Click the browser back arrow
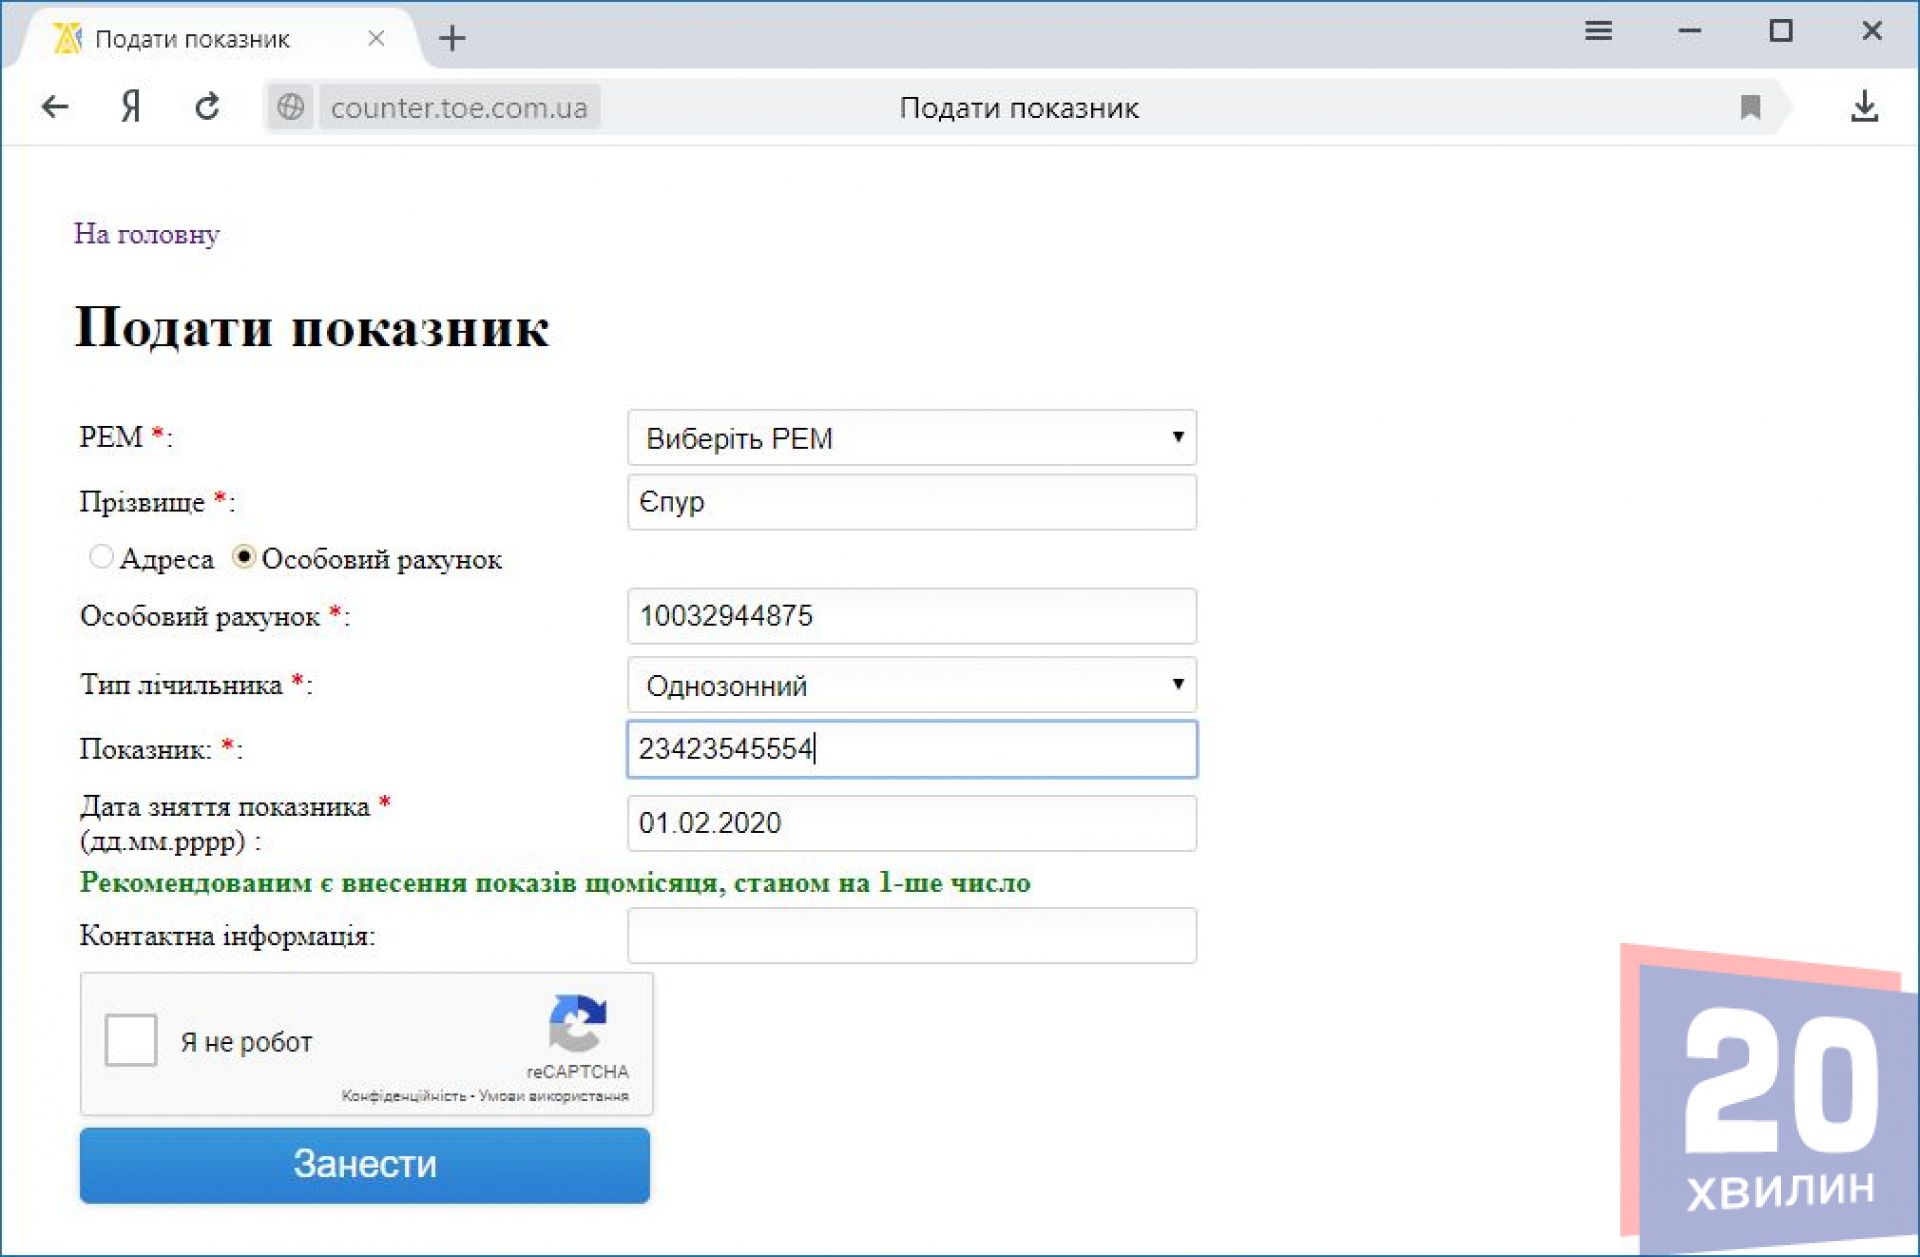The image size is (1920, 1257). coord(55,106)
